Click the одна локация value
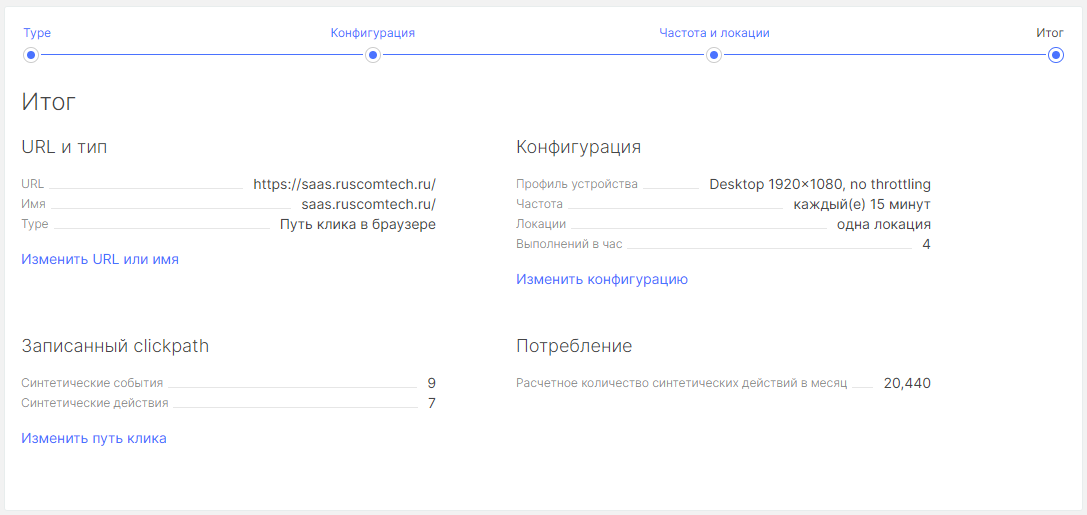1087x515 pixels. [x=883, y=224]
